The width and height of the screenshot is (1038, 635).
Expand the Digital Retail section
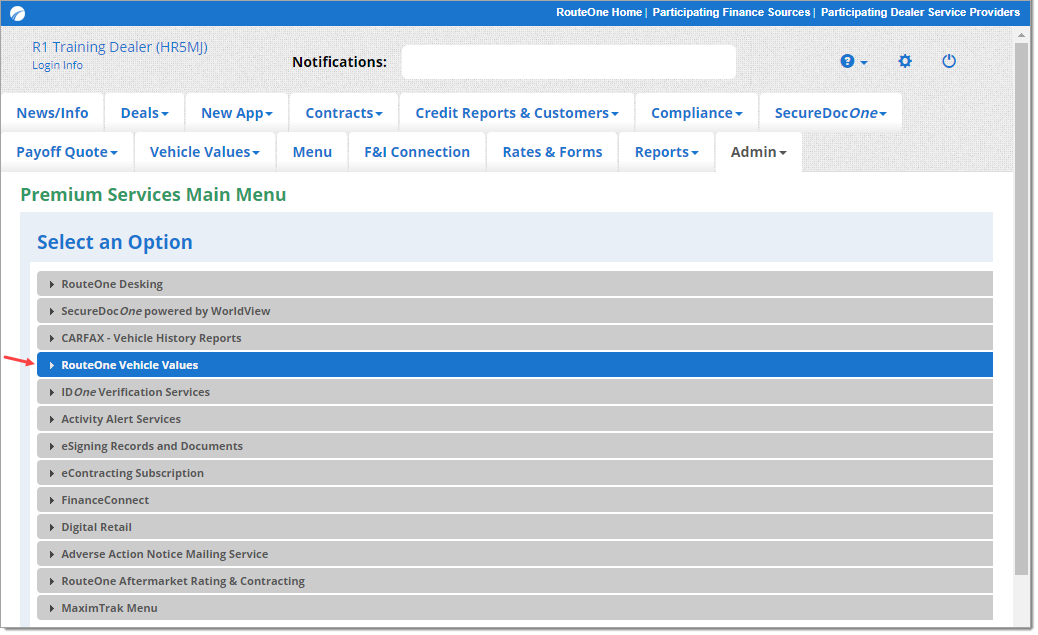coord(514,527)
